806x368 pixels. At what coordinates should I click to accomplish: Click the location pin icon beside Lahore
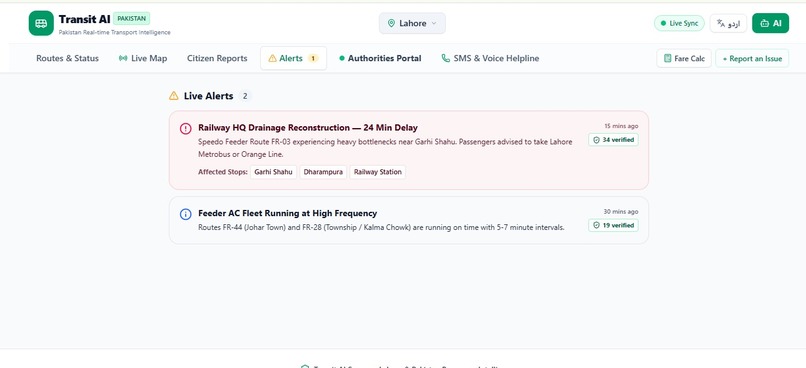click(391, 23)
